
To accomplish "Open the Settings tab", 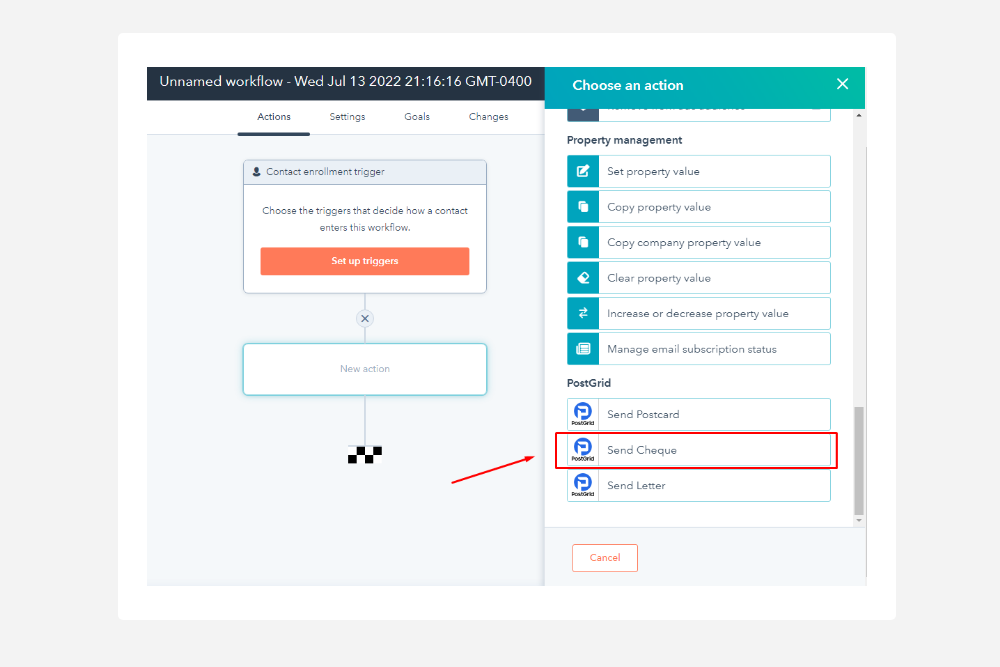I will click(x=347, y=117).
